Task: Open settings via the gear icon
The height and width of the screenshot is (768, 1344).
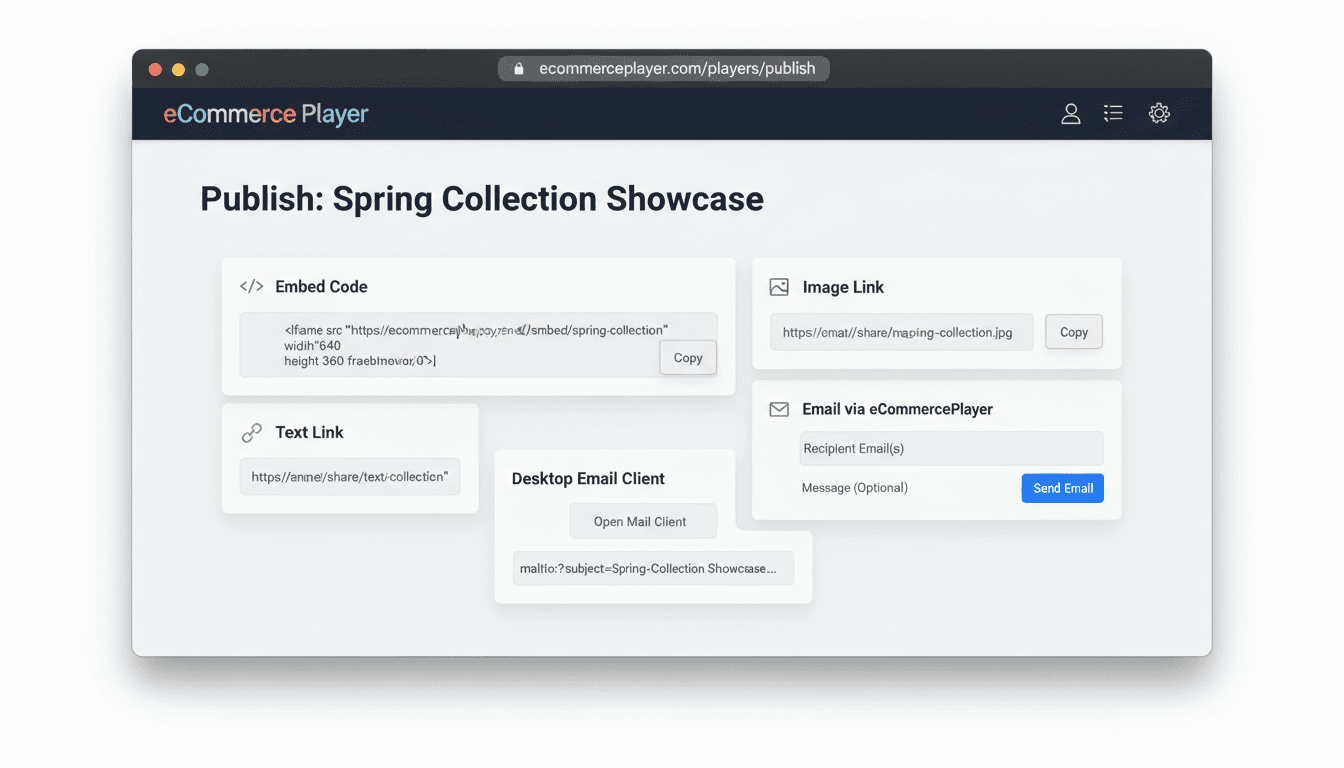Action: [1159, 113]
